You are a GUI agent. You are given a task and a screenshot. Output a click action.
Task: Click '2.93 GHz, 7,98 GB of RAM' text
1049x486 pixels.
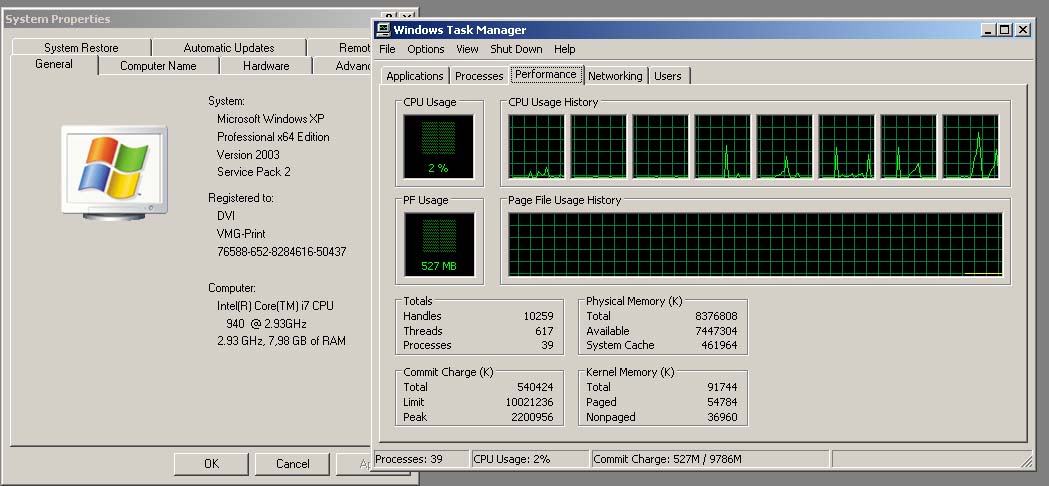tap(282, 341)
